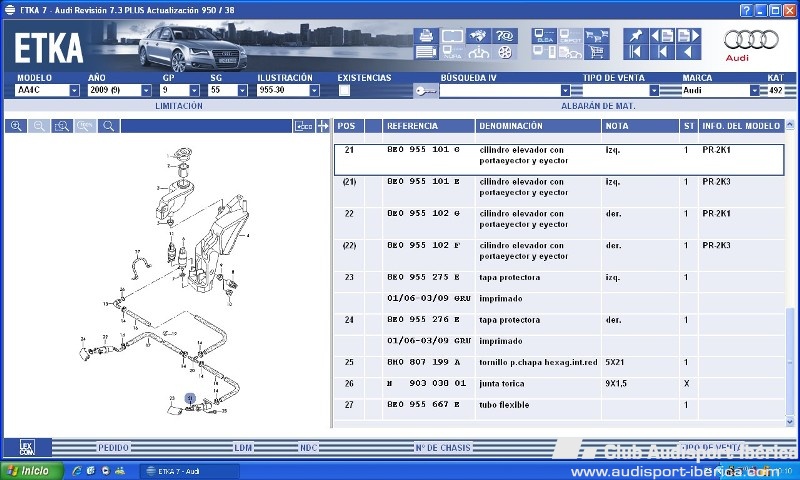Select part row 8E0 955 101 C
Image resolution: width=800 pixels, height=480 pixels.
point(559,160)
